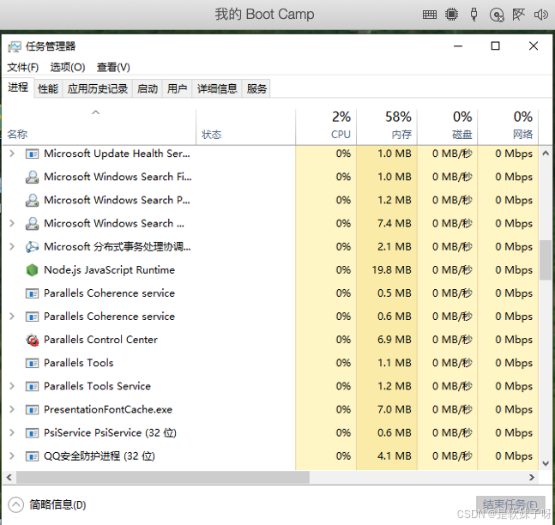Sort by 内存 column header

(x=387, y=127)
